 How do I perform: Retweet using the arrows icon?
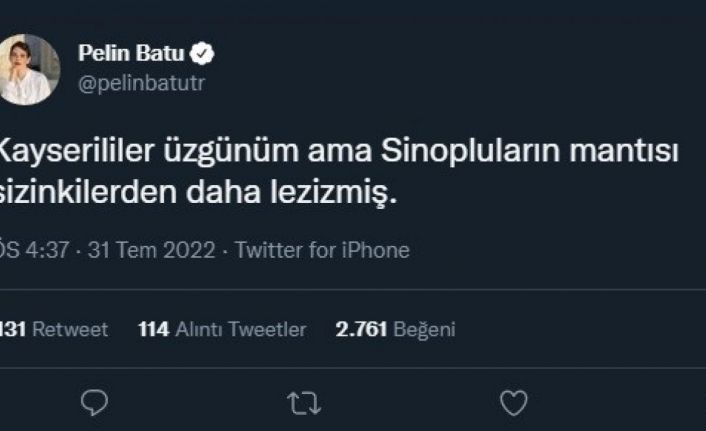304,403
